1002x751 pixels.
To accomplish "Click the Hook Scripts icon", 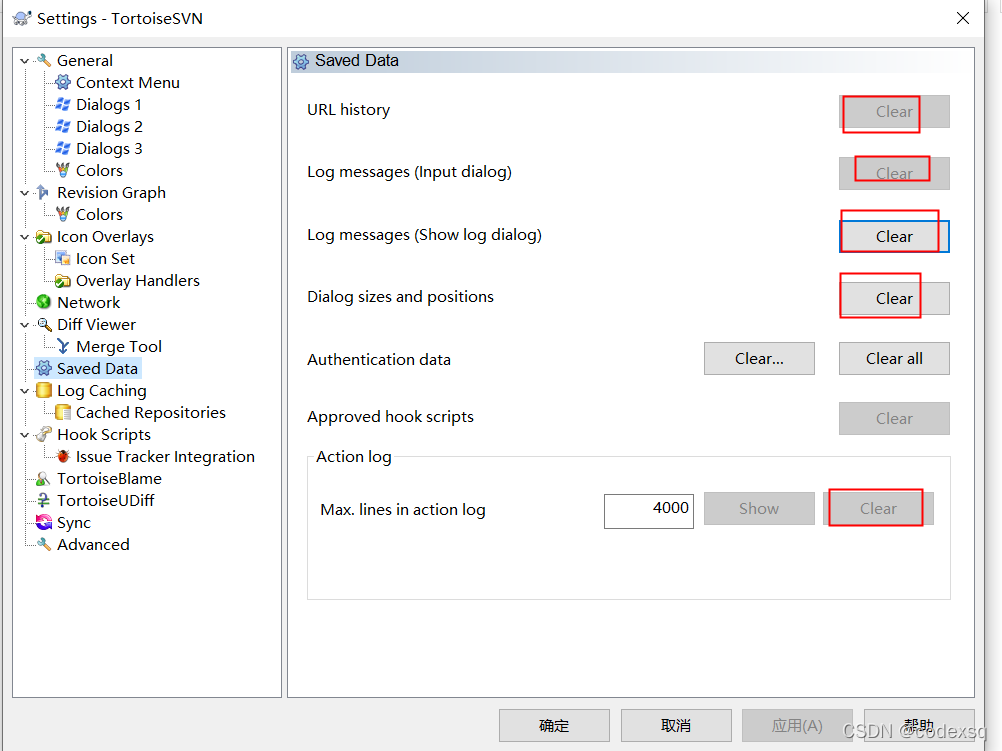I will coord(43,435).
